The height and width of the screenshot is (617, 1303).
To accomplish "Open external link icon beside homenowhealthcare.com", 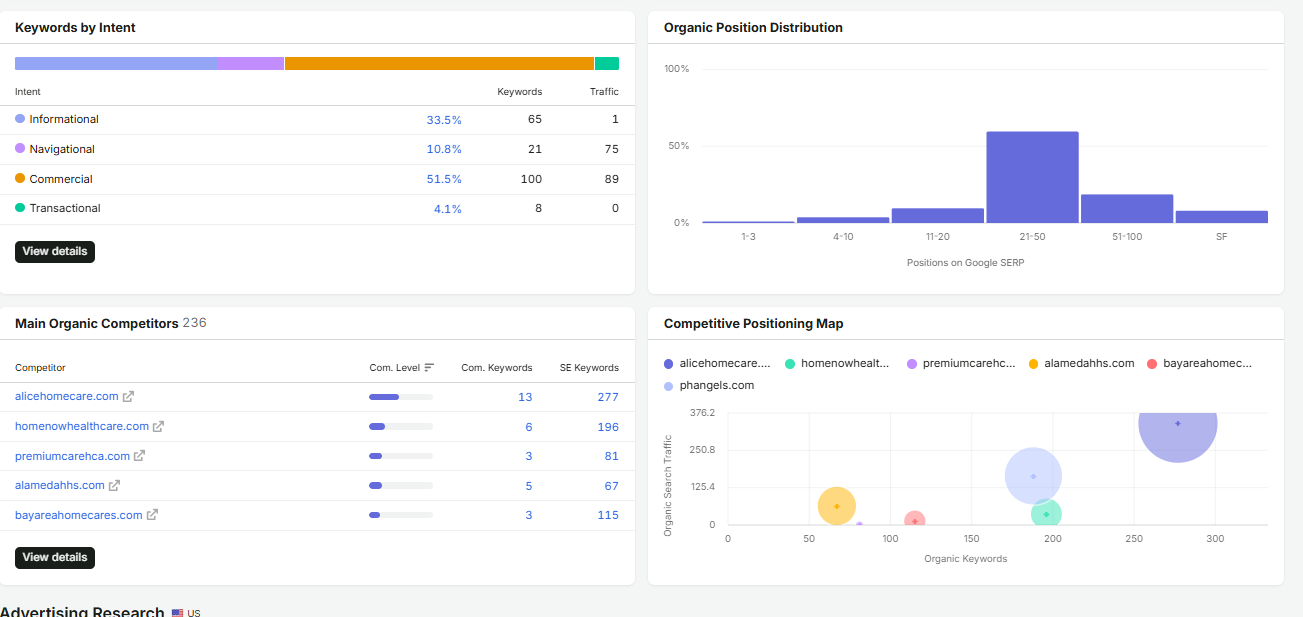I will [x=158, y=426].
